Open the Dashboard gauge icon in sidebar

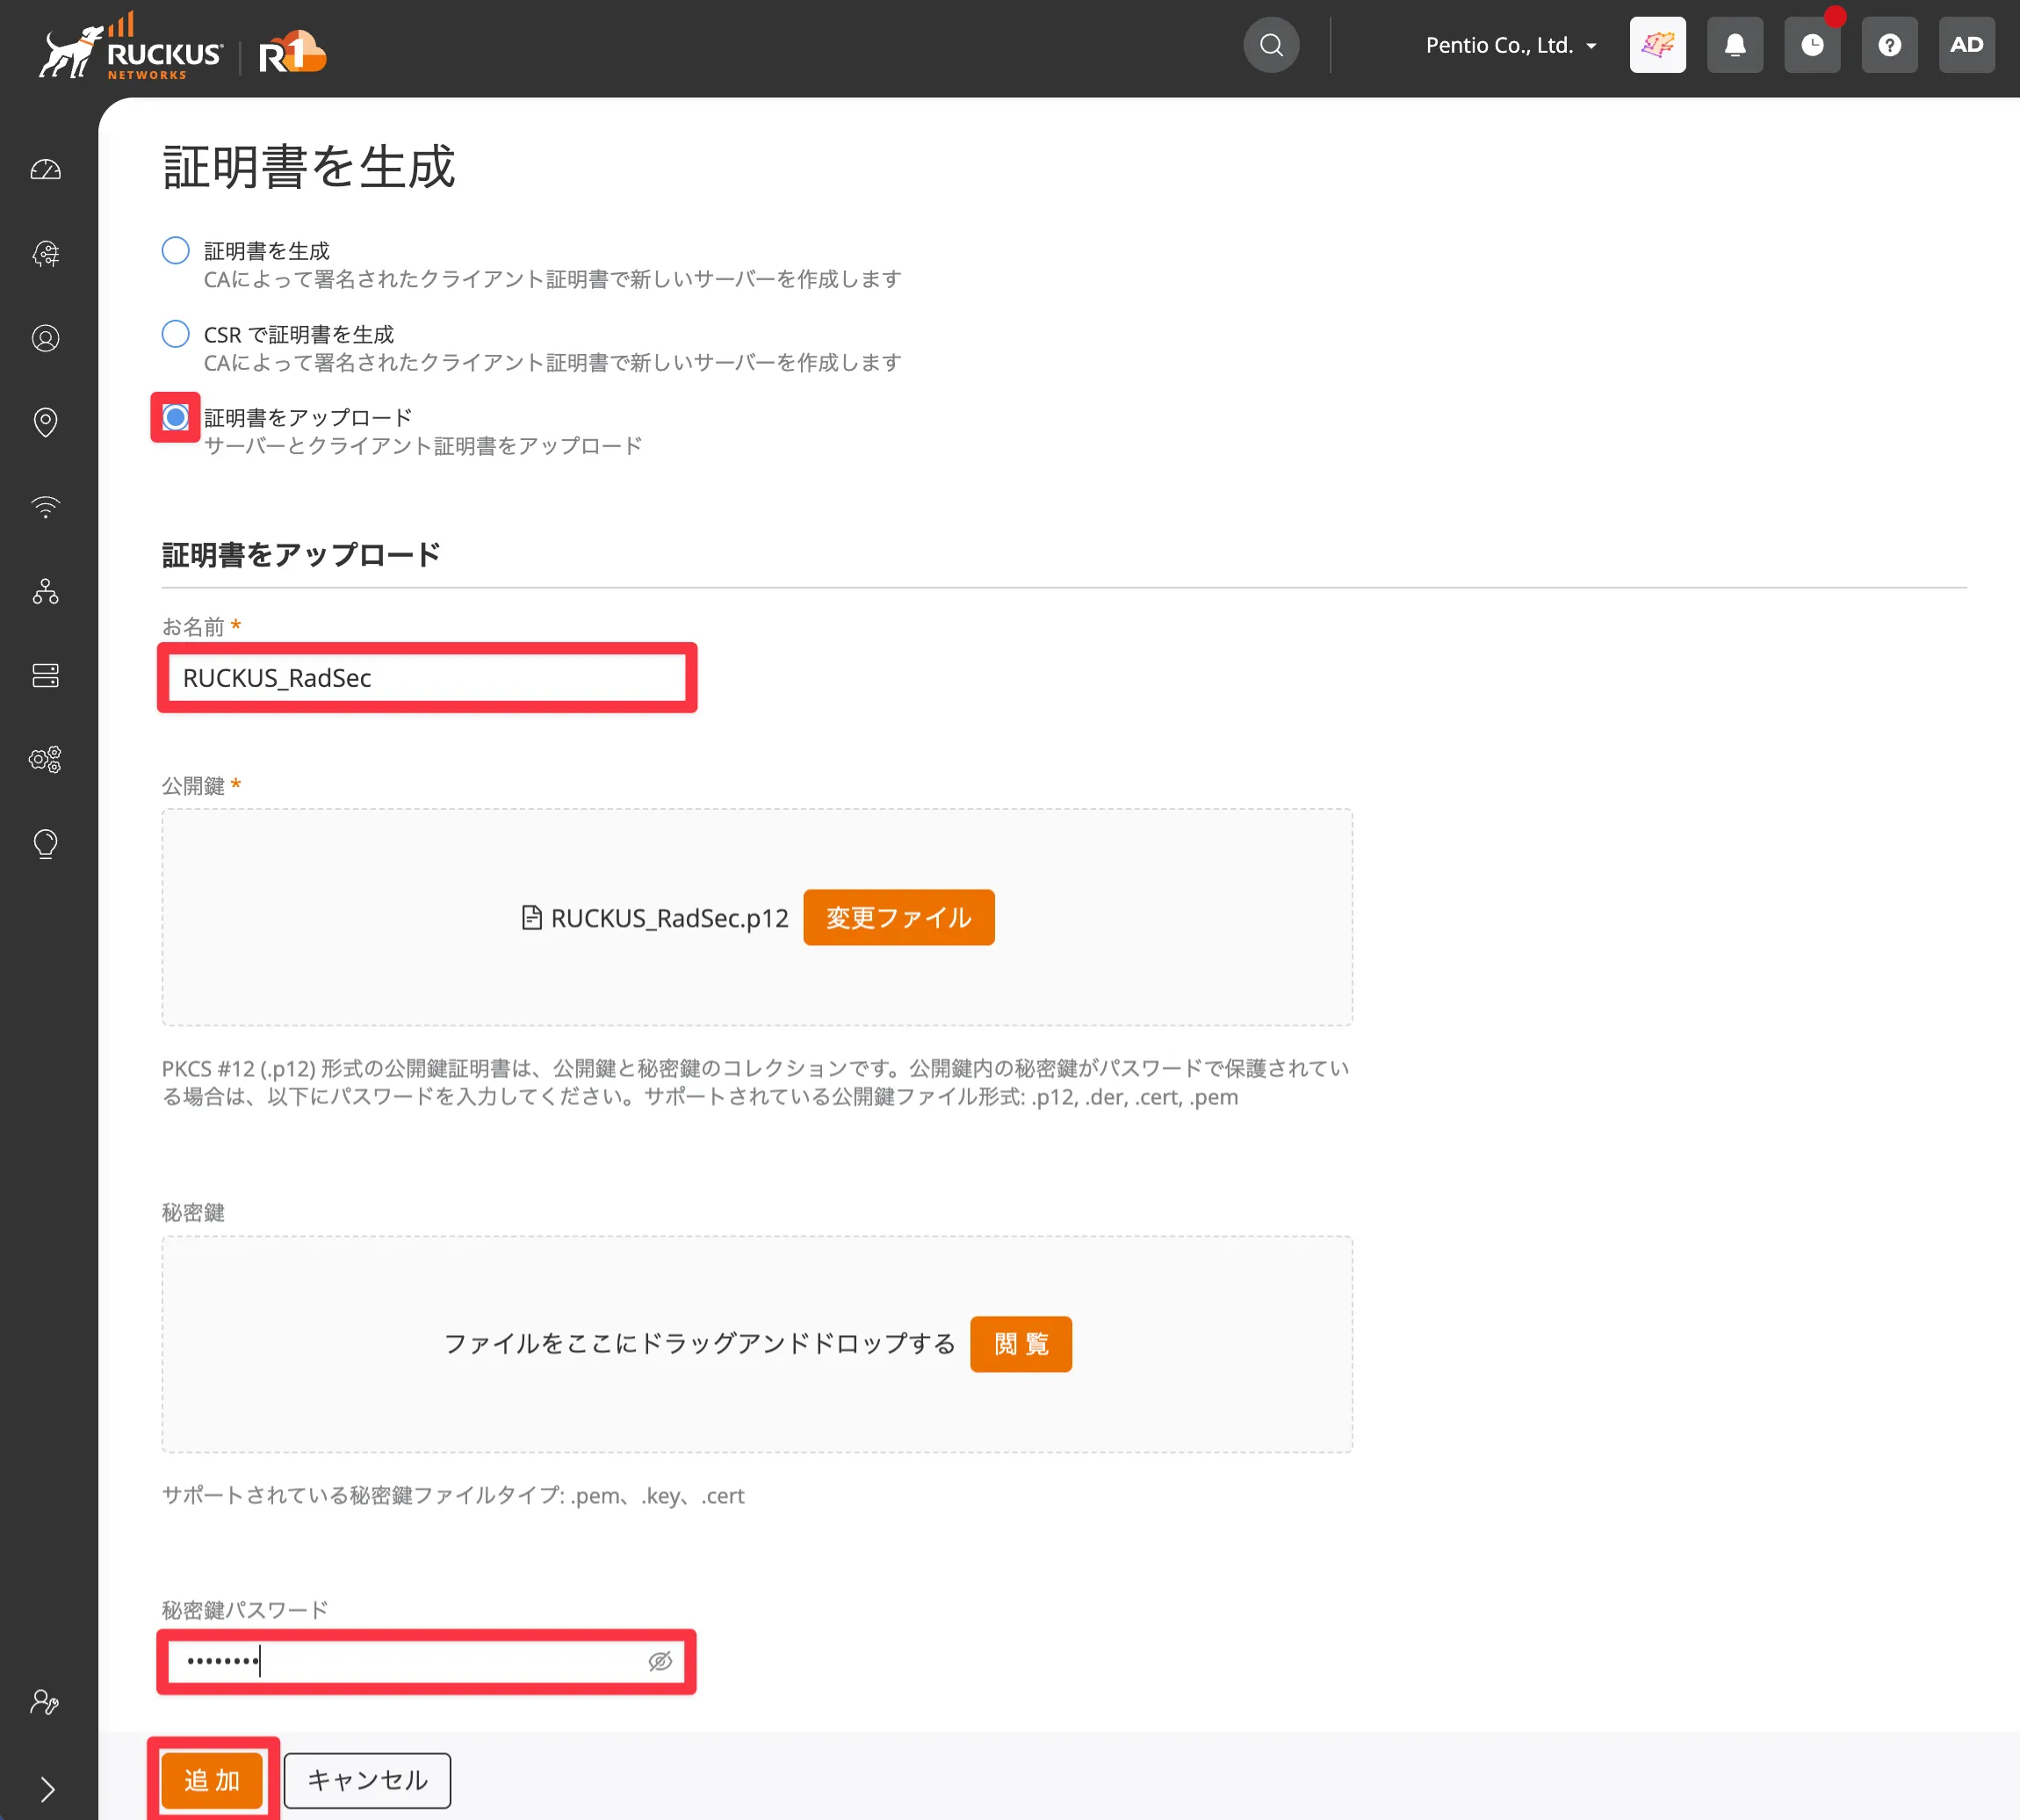coord(46,169)
